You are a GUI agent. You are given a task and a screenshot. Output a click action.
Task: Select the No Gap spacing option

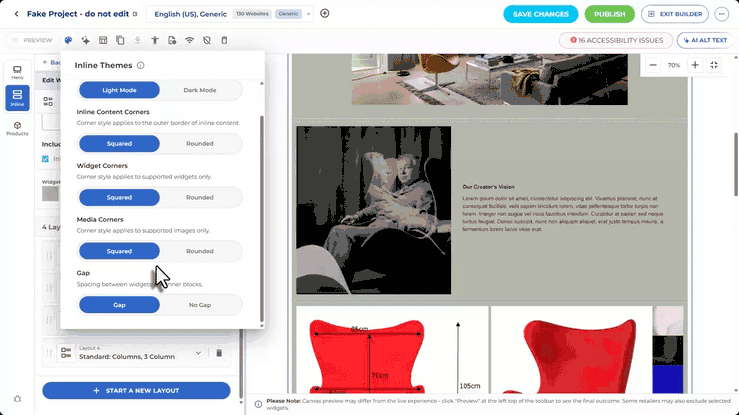200,305
